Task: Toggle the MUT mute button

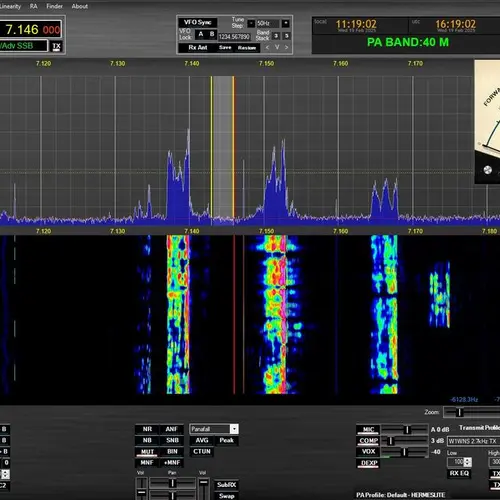Action: pos(147,452)
